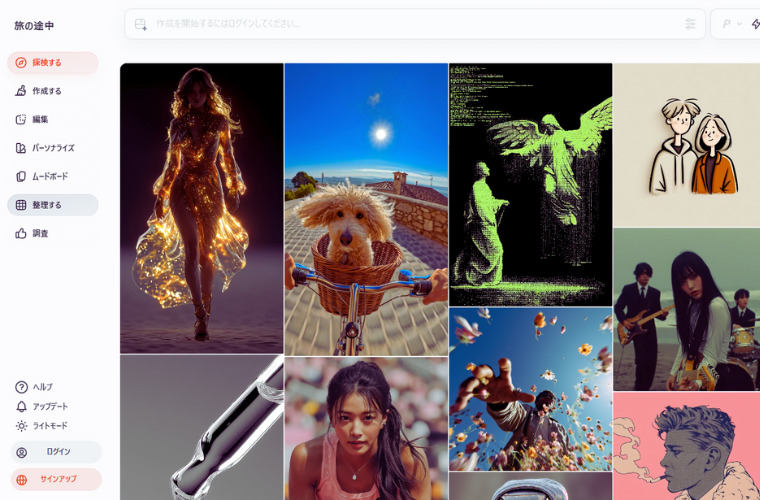Click the 作成する (Create) icon
This screenshot has height=500, width=760.
coord(21,91)
